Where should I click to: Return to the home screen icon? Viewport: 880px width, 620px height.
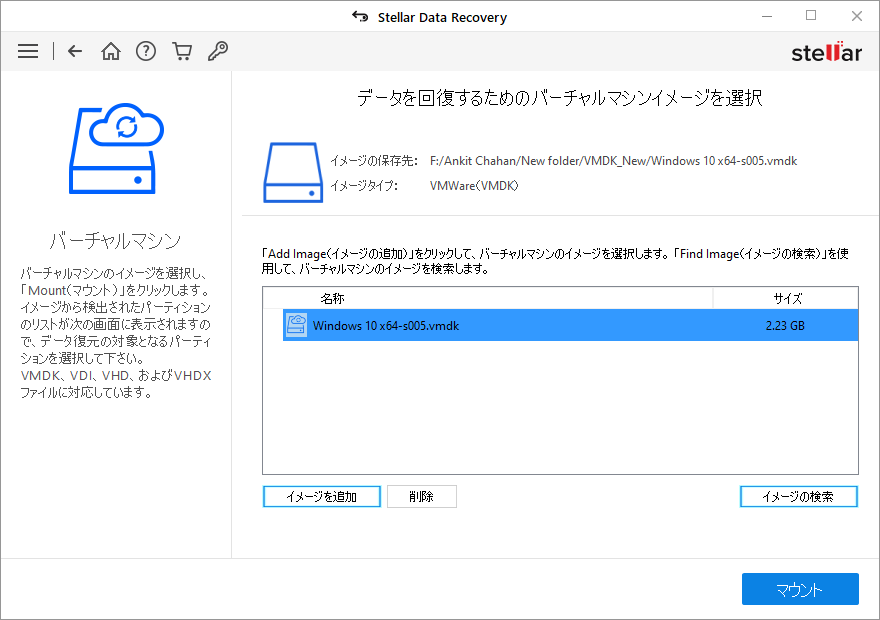pos(111,51)
